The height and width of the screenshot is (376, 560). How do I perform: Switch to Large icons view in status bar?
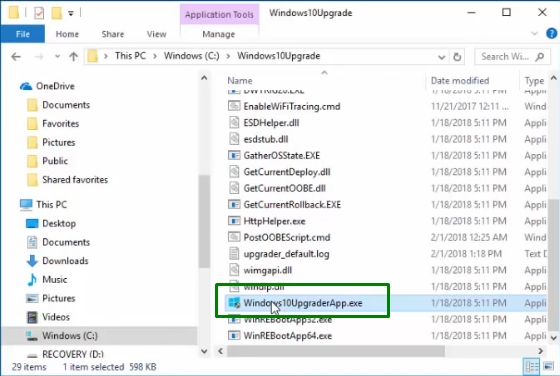coord(548,366)
